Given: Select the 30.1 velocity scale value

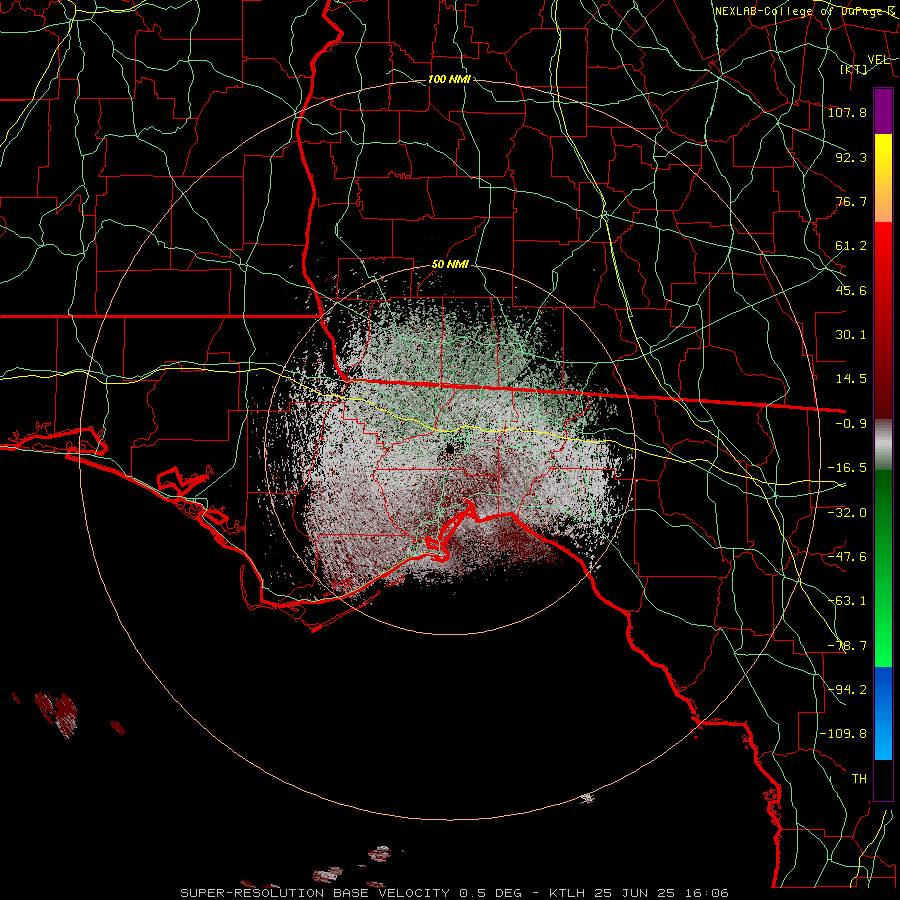Looking at the screenshot, I should pos(851,335).
